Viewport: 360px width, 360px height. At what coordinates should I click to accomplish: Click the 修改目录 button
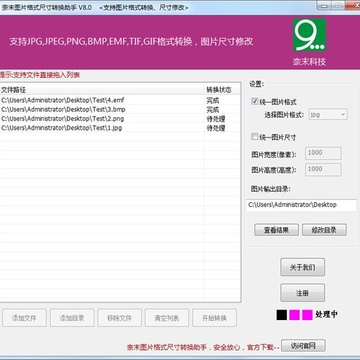pos(324,230)
